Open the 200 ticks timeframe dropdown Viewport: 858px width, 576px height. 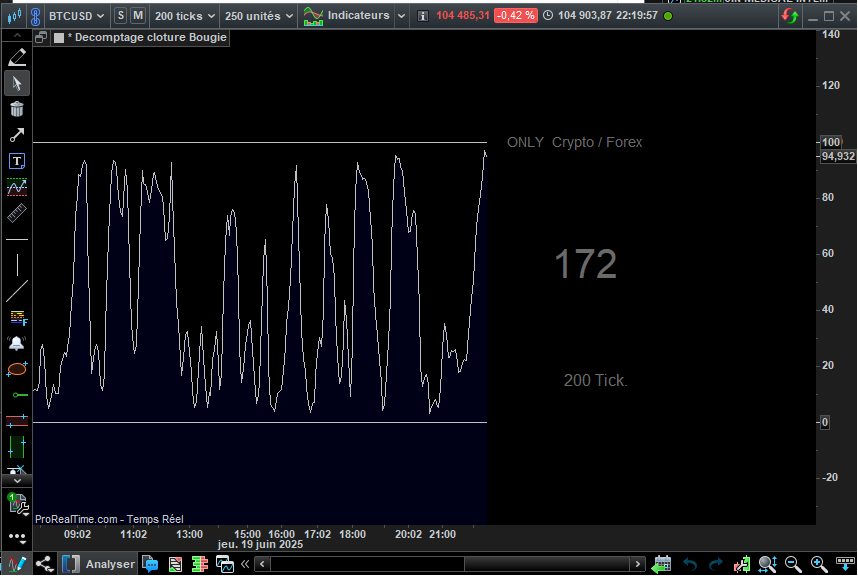(184, 16)
